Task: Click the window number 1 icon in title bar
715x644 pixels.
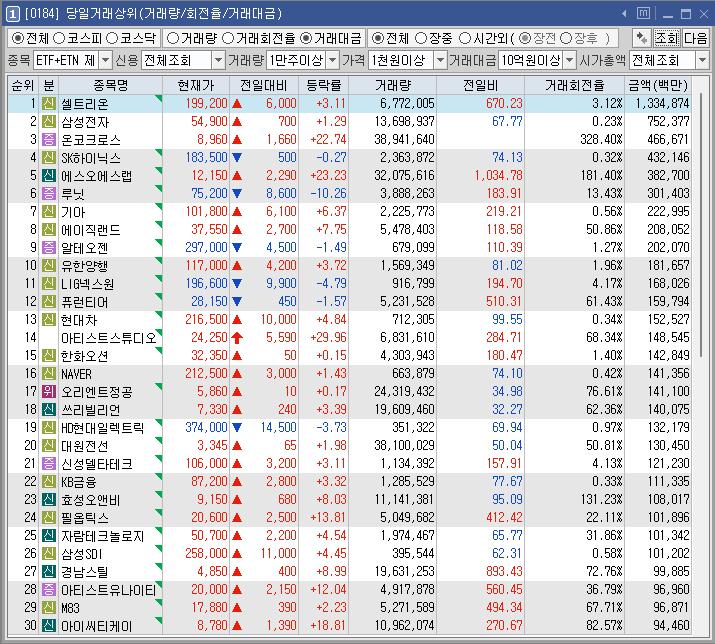Action: (12, 14)
